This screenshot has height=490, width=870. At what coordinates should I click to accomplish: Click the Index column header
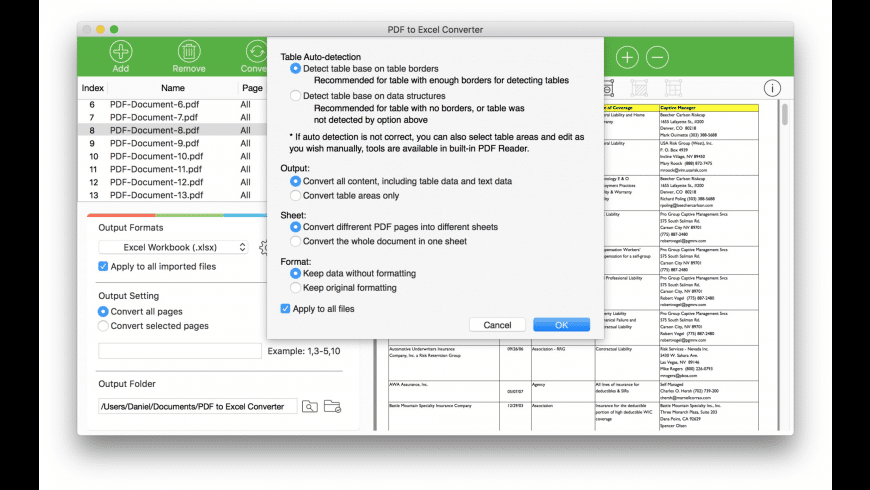(x=93, y=88)
